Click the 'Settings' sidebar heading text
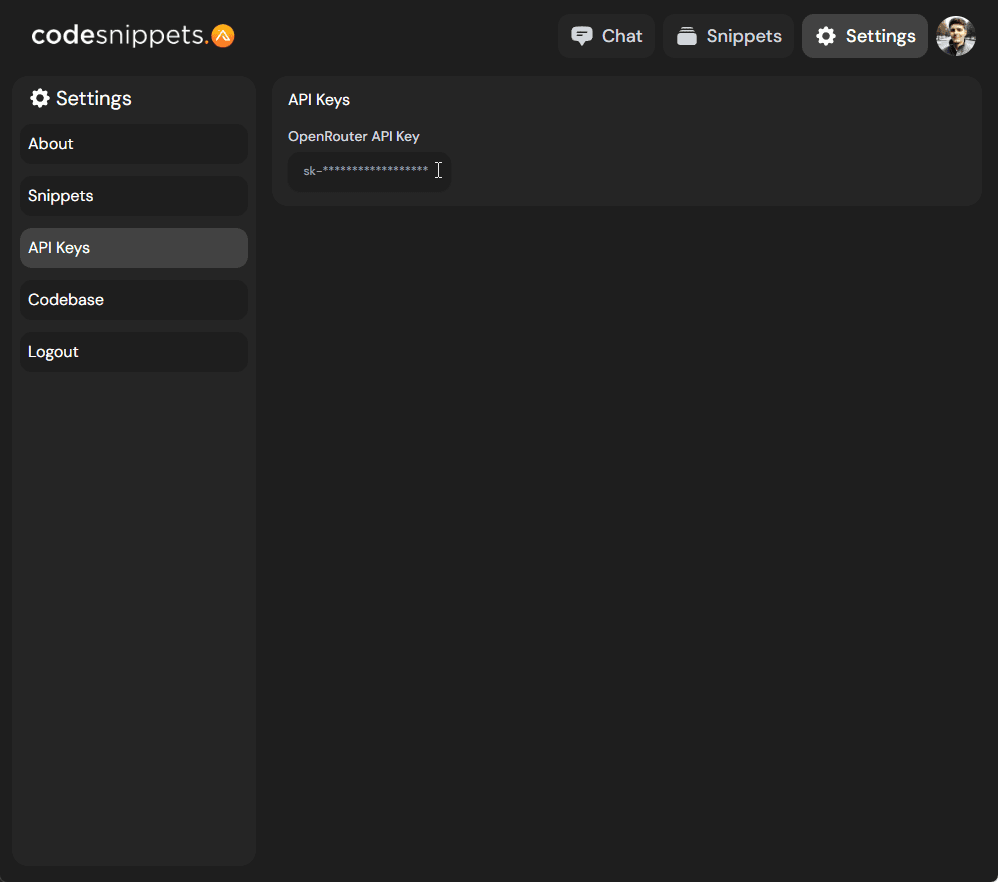 click(94, 98)
